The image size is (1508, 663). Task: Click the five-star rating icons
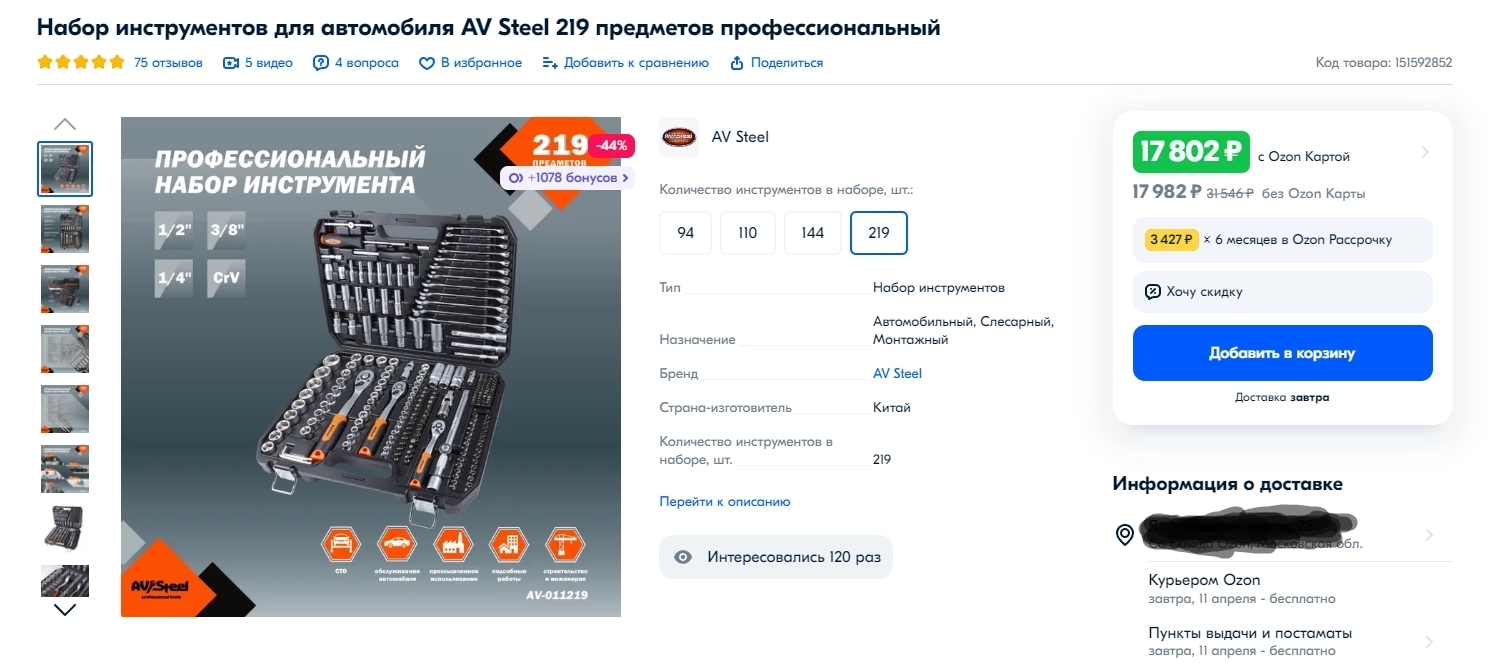point(81,62)
